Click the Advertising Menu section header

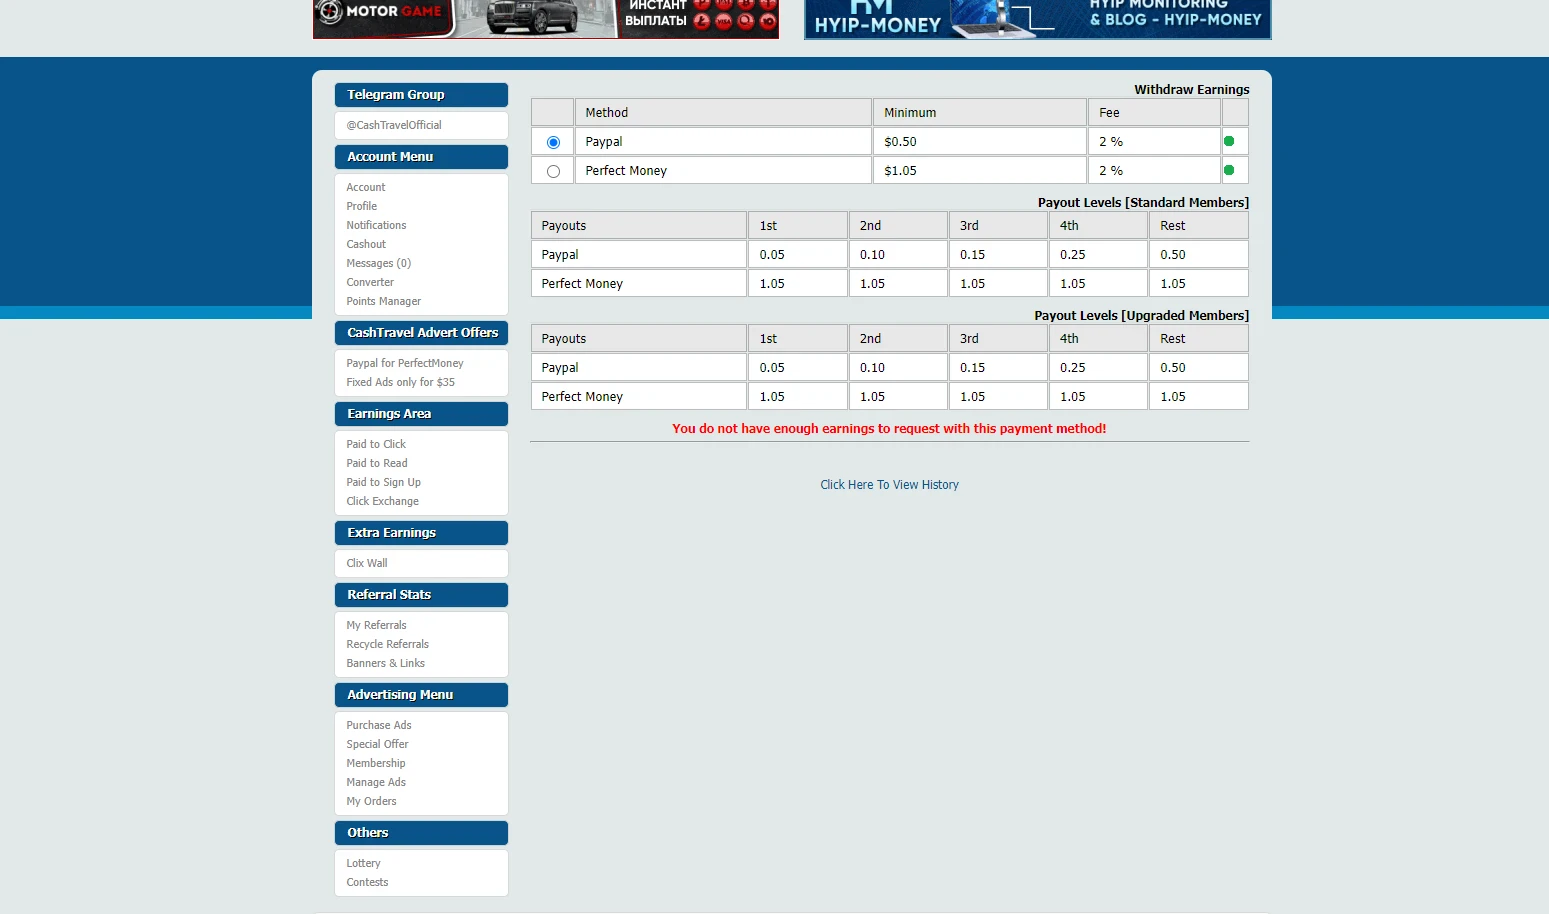pyautogui.click(x=421, y=695)
